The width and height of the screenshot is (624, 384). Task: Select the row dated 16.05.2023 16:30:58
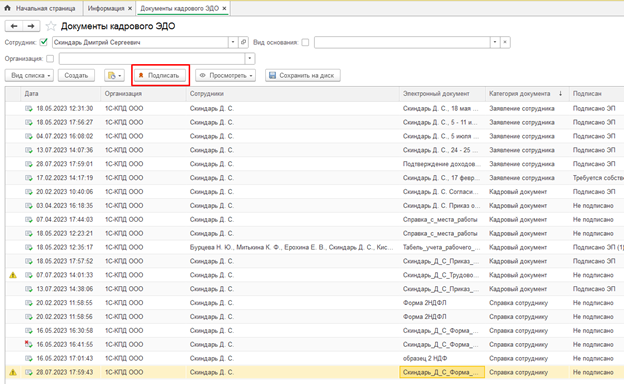(x=314, y=331)
